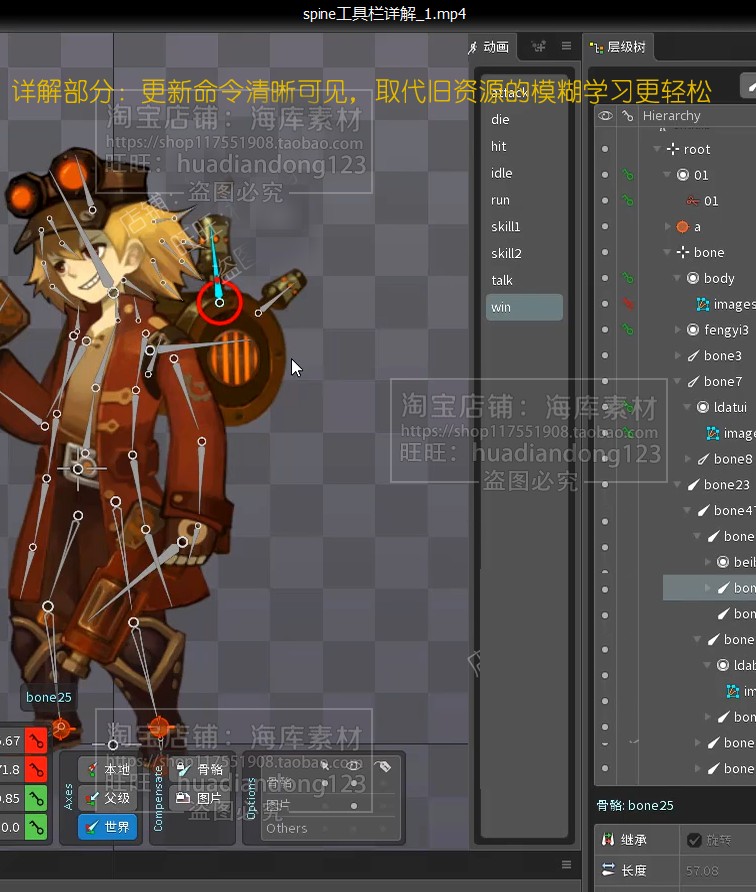Select the run animation
Image resolution: width=756 pixels, height=892 pixels.
(x=523, y=200)
